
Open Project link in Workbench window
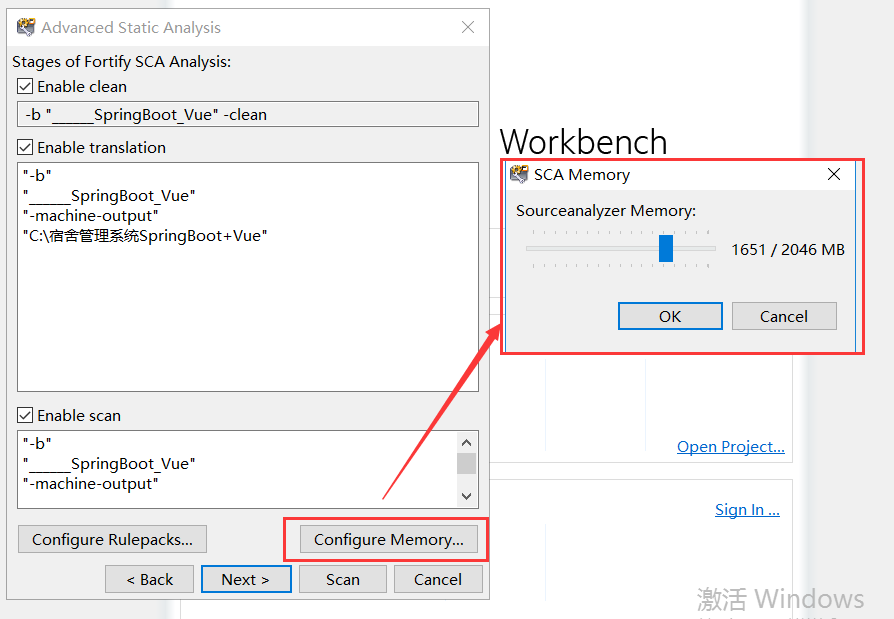pyautogui.click(x=730, y=446)
